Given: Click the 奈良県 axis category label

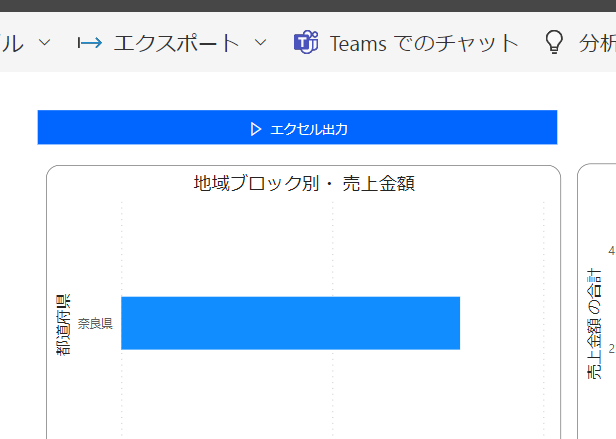Looking at the screenshot, I should (x=95, y=324).
